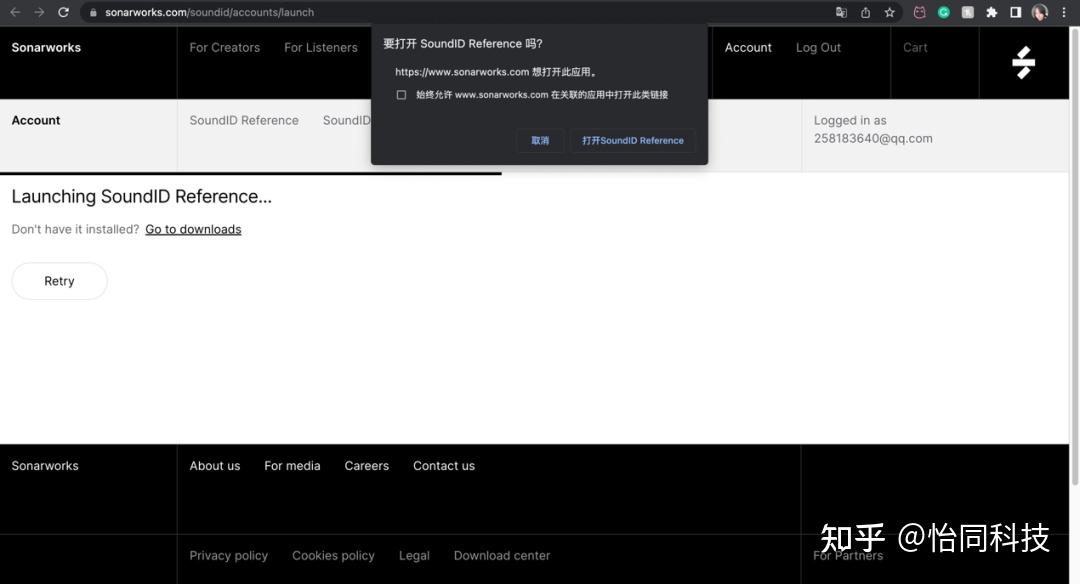The height and width of the screenshot is (584, 1080).
Task: Open the Chrome extensions puzzle-piece icon
Action: (991, 12)
